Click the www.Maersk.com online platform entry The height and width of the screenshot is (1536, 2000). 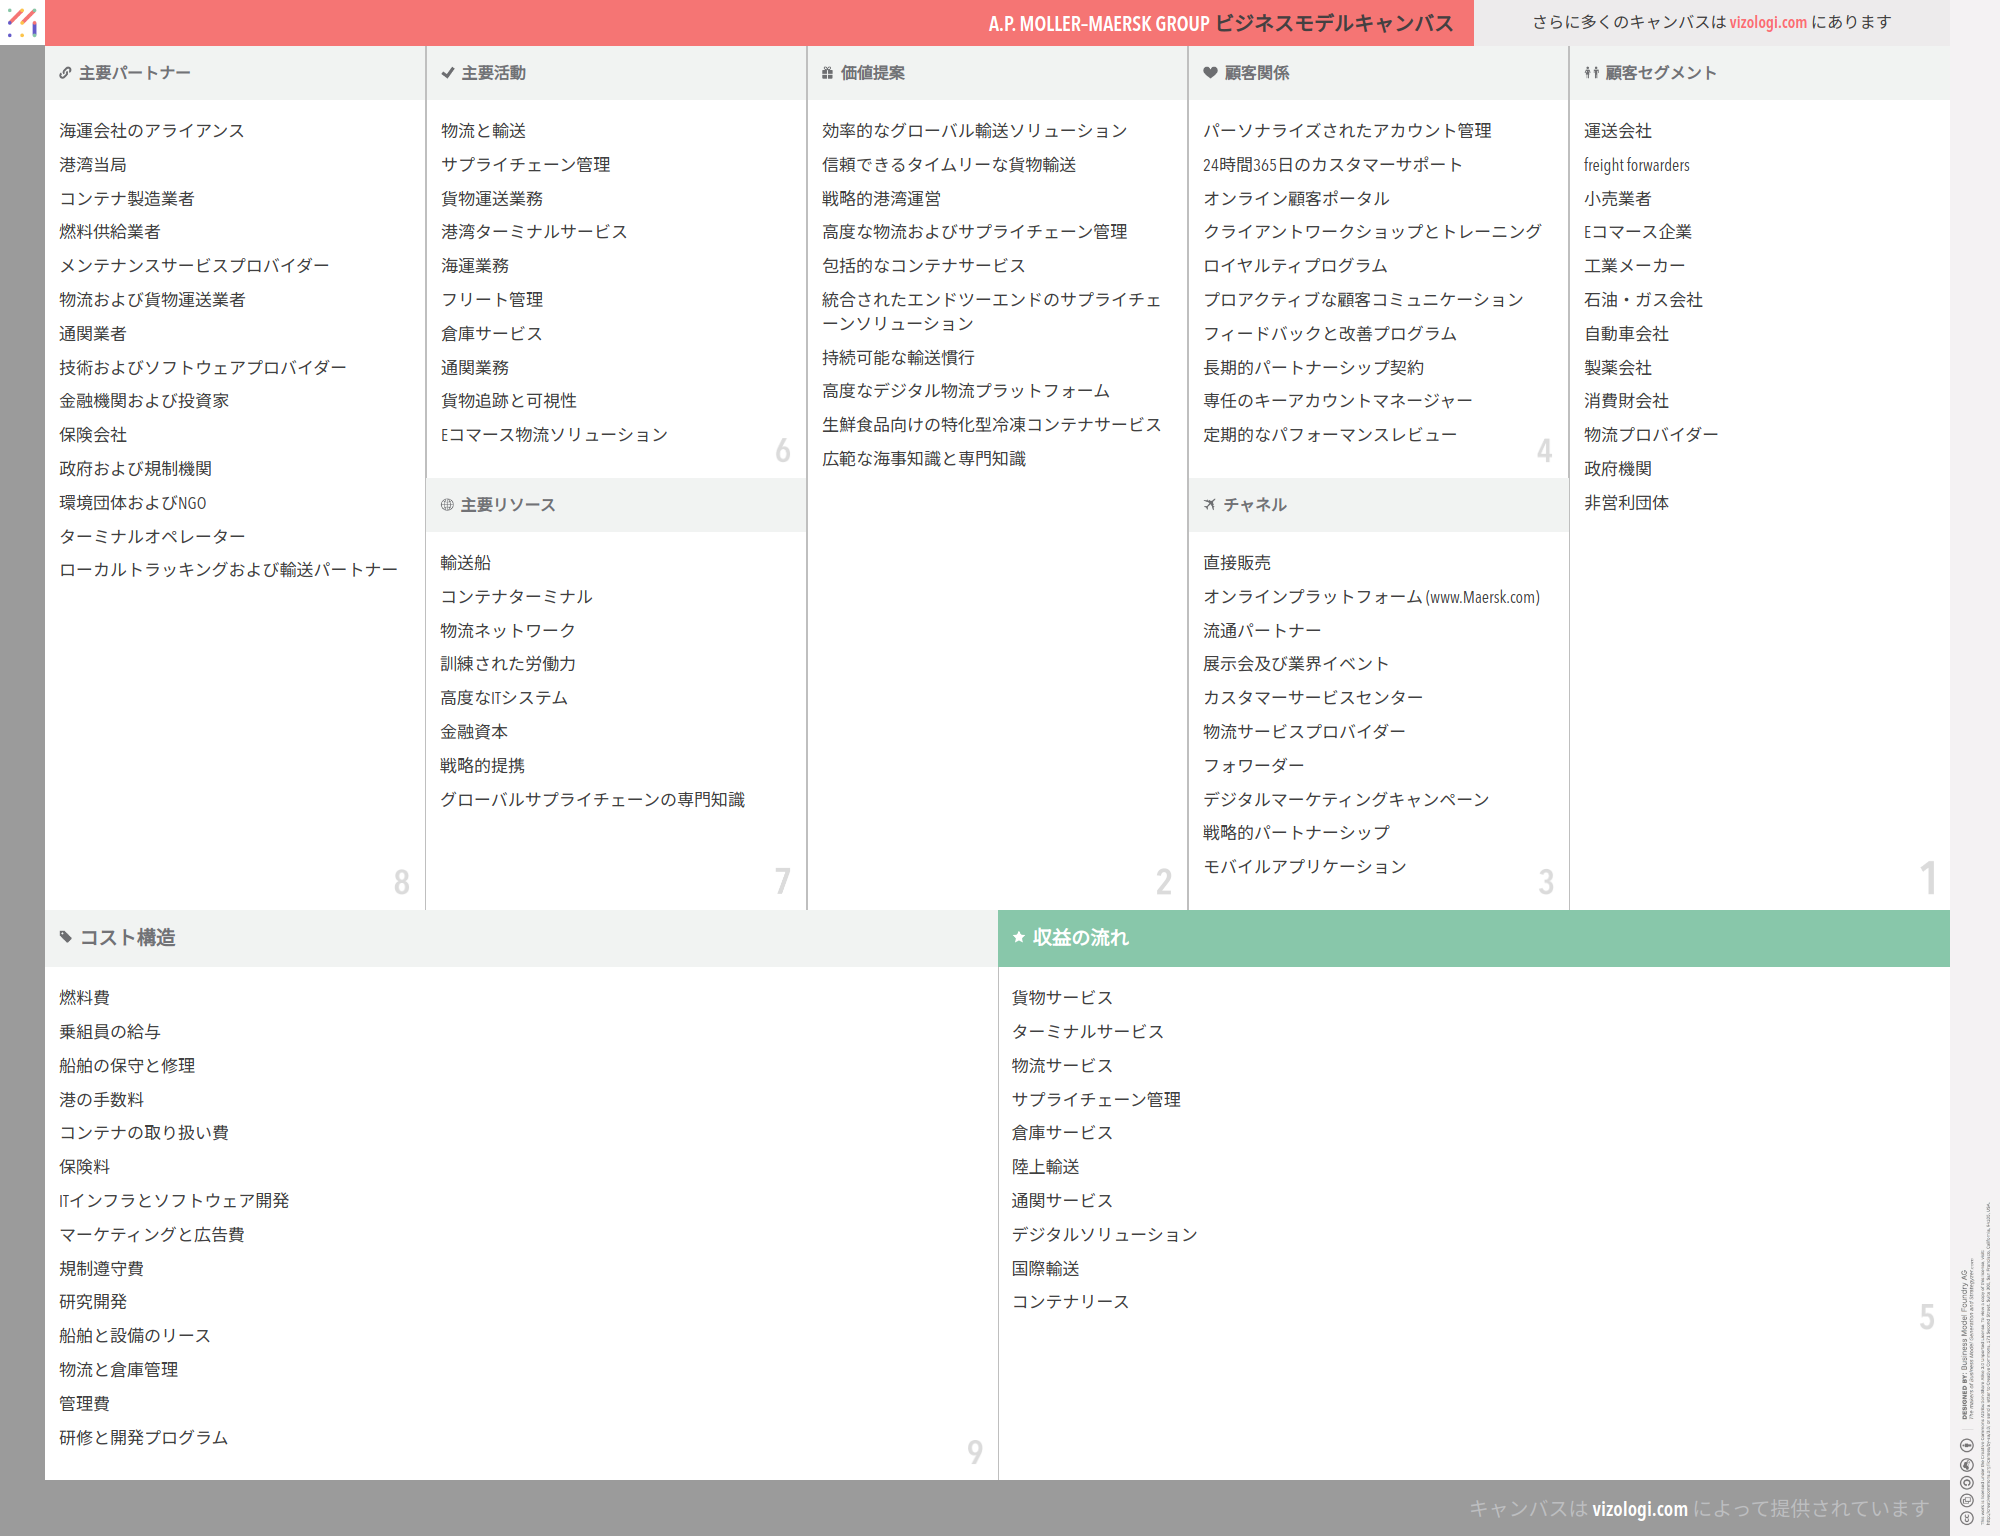pyautogui.click(x=1371, y=597)
